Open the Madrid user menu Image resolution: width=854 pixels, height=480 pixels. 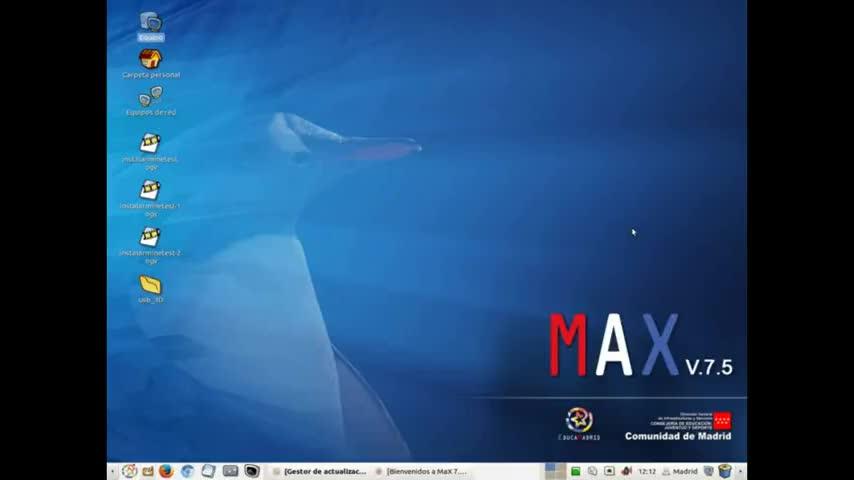680,472
